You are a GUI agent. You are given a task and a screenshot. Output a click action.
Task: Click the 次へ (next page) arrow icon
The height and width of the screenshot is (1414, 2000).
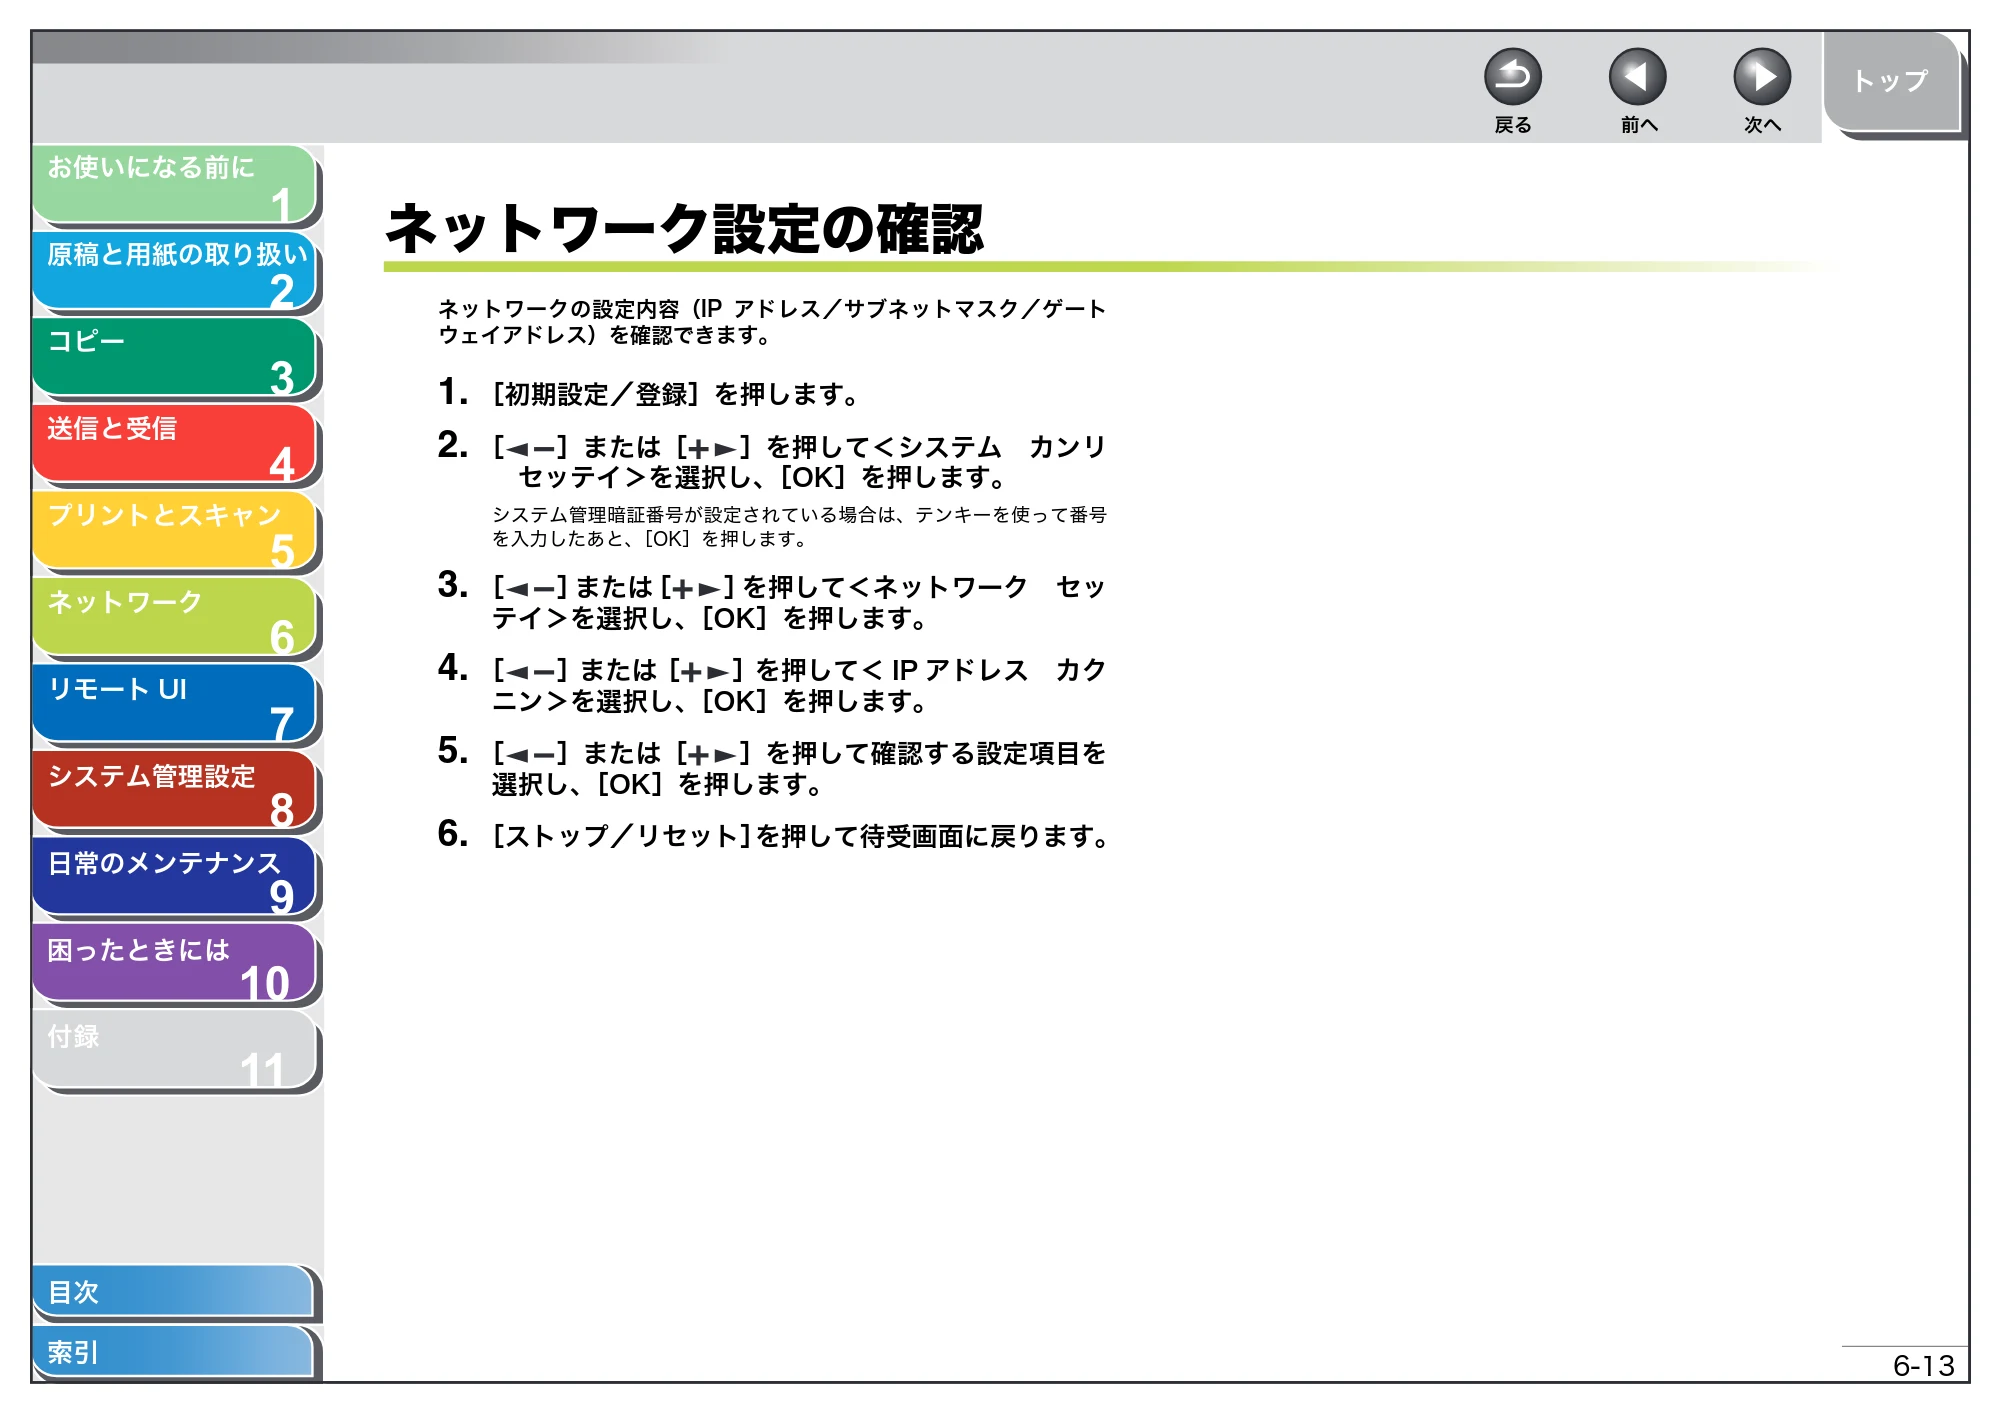[1762, 77]
